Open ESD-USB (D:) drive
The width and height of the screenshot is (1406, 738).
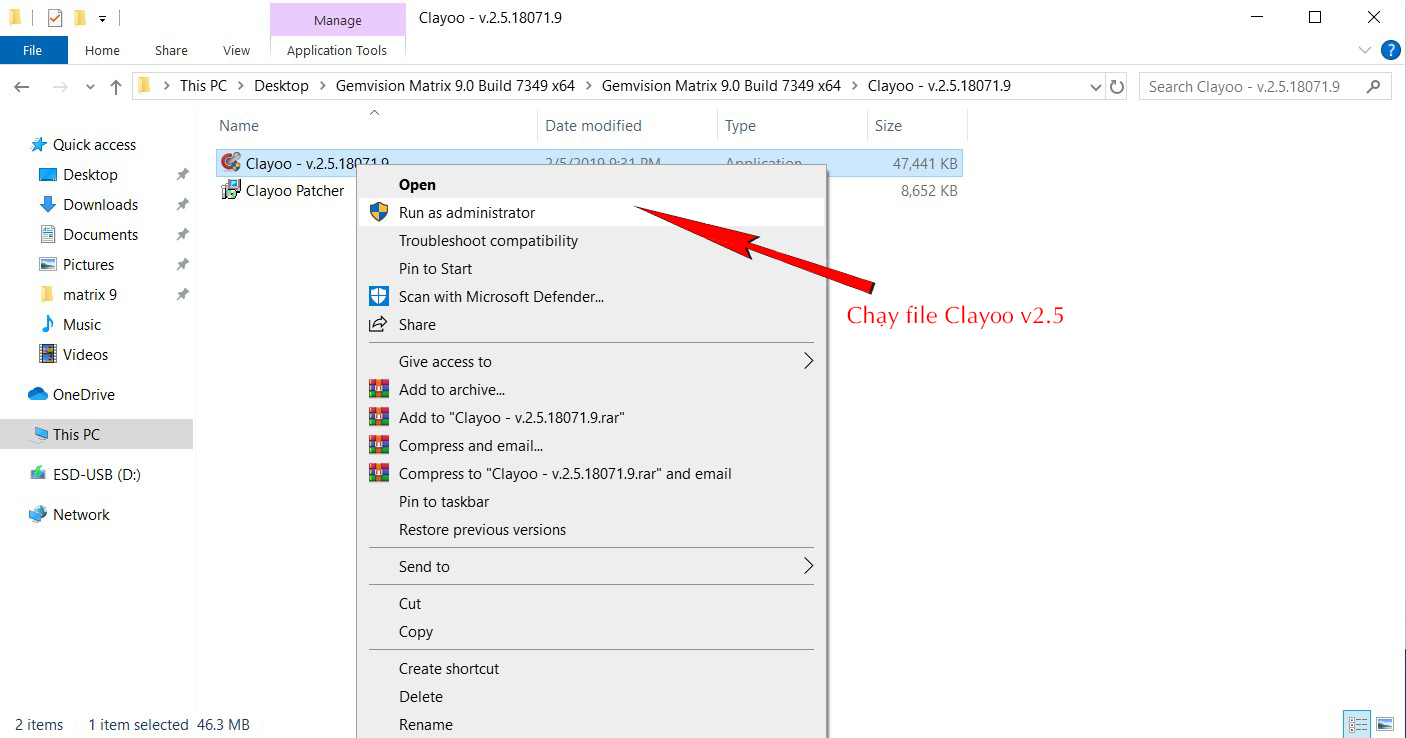(x=96, y=475)
